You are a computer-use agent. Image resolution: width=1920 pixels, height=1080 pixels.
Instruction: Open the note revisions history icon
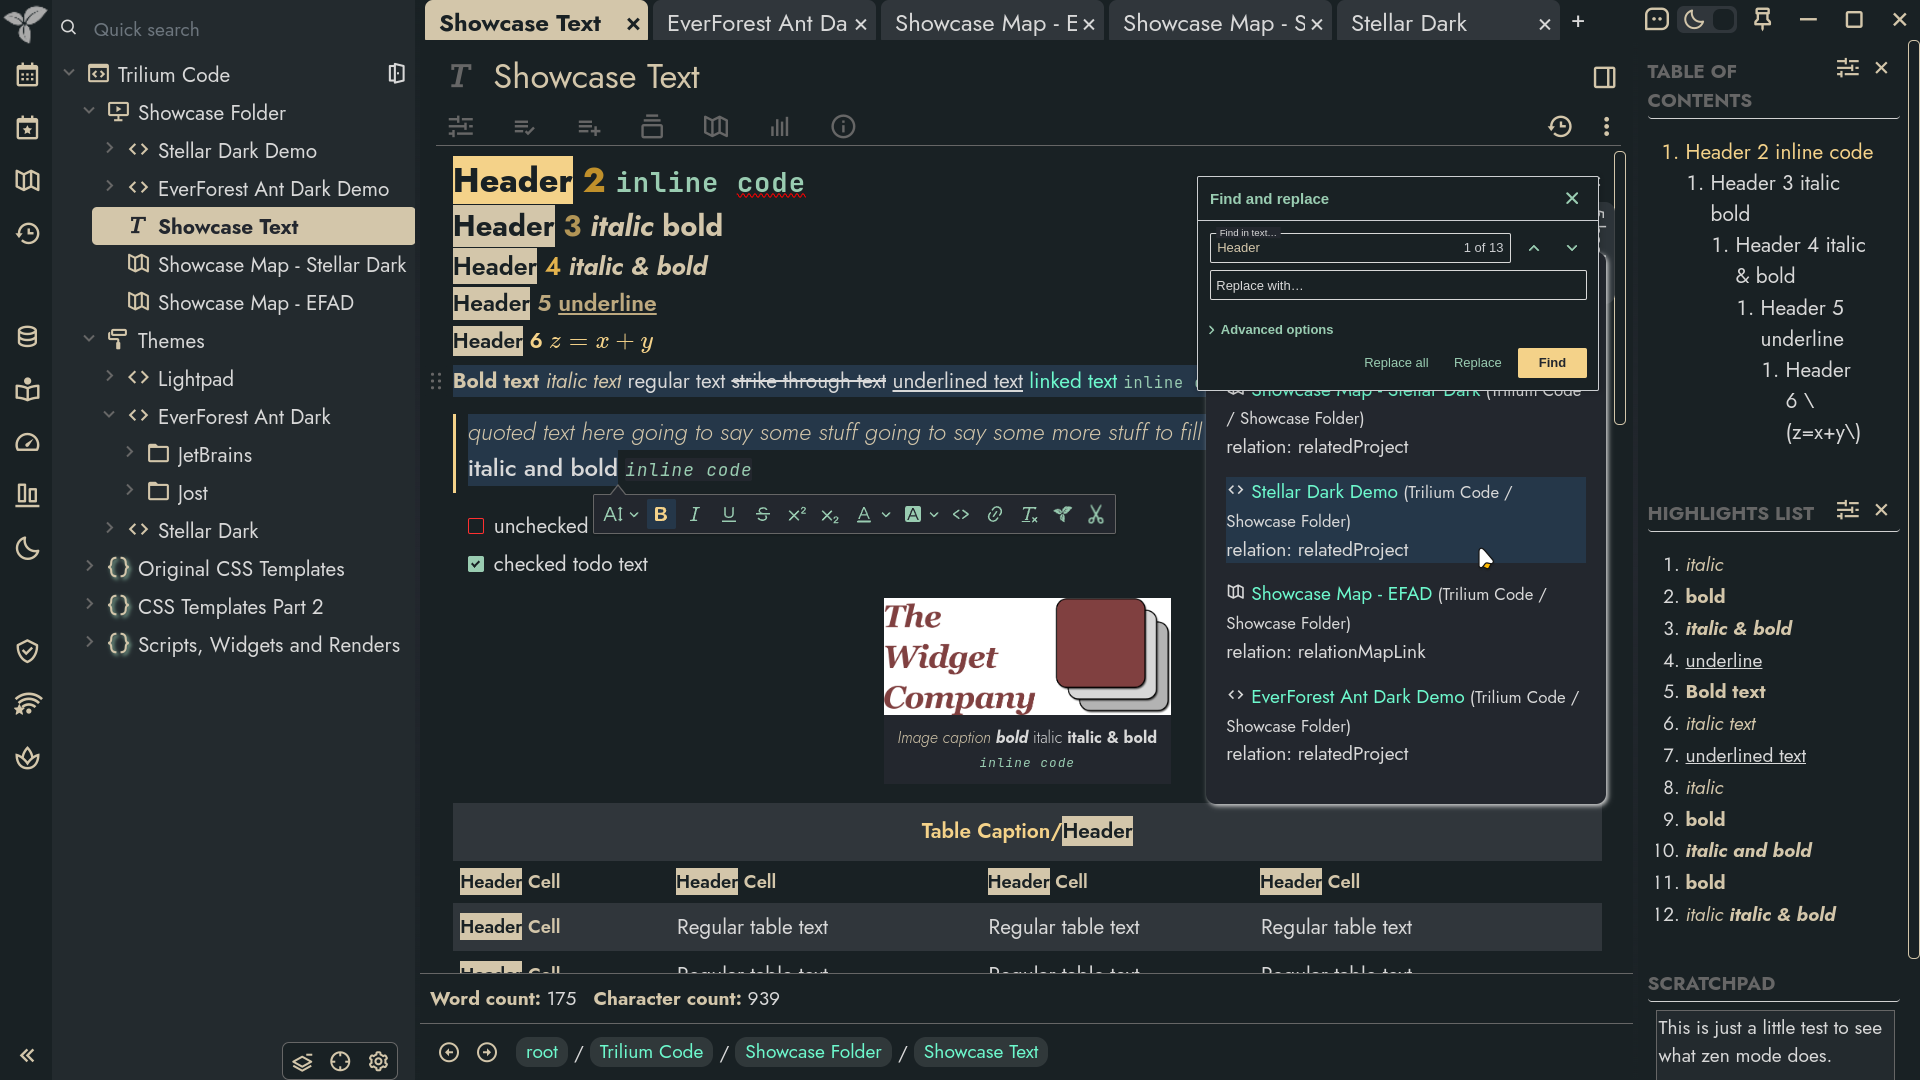click(x=1560, y=127)
